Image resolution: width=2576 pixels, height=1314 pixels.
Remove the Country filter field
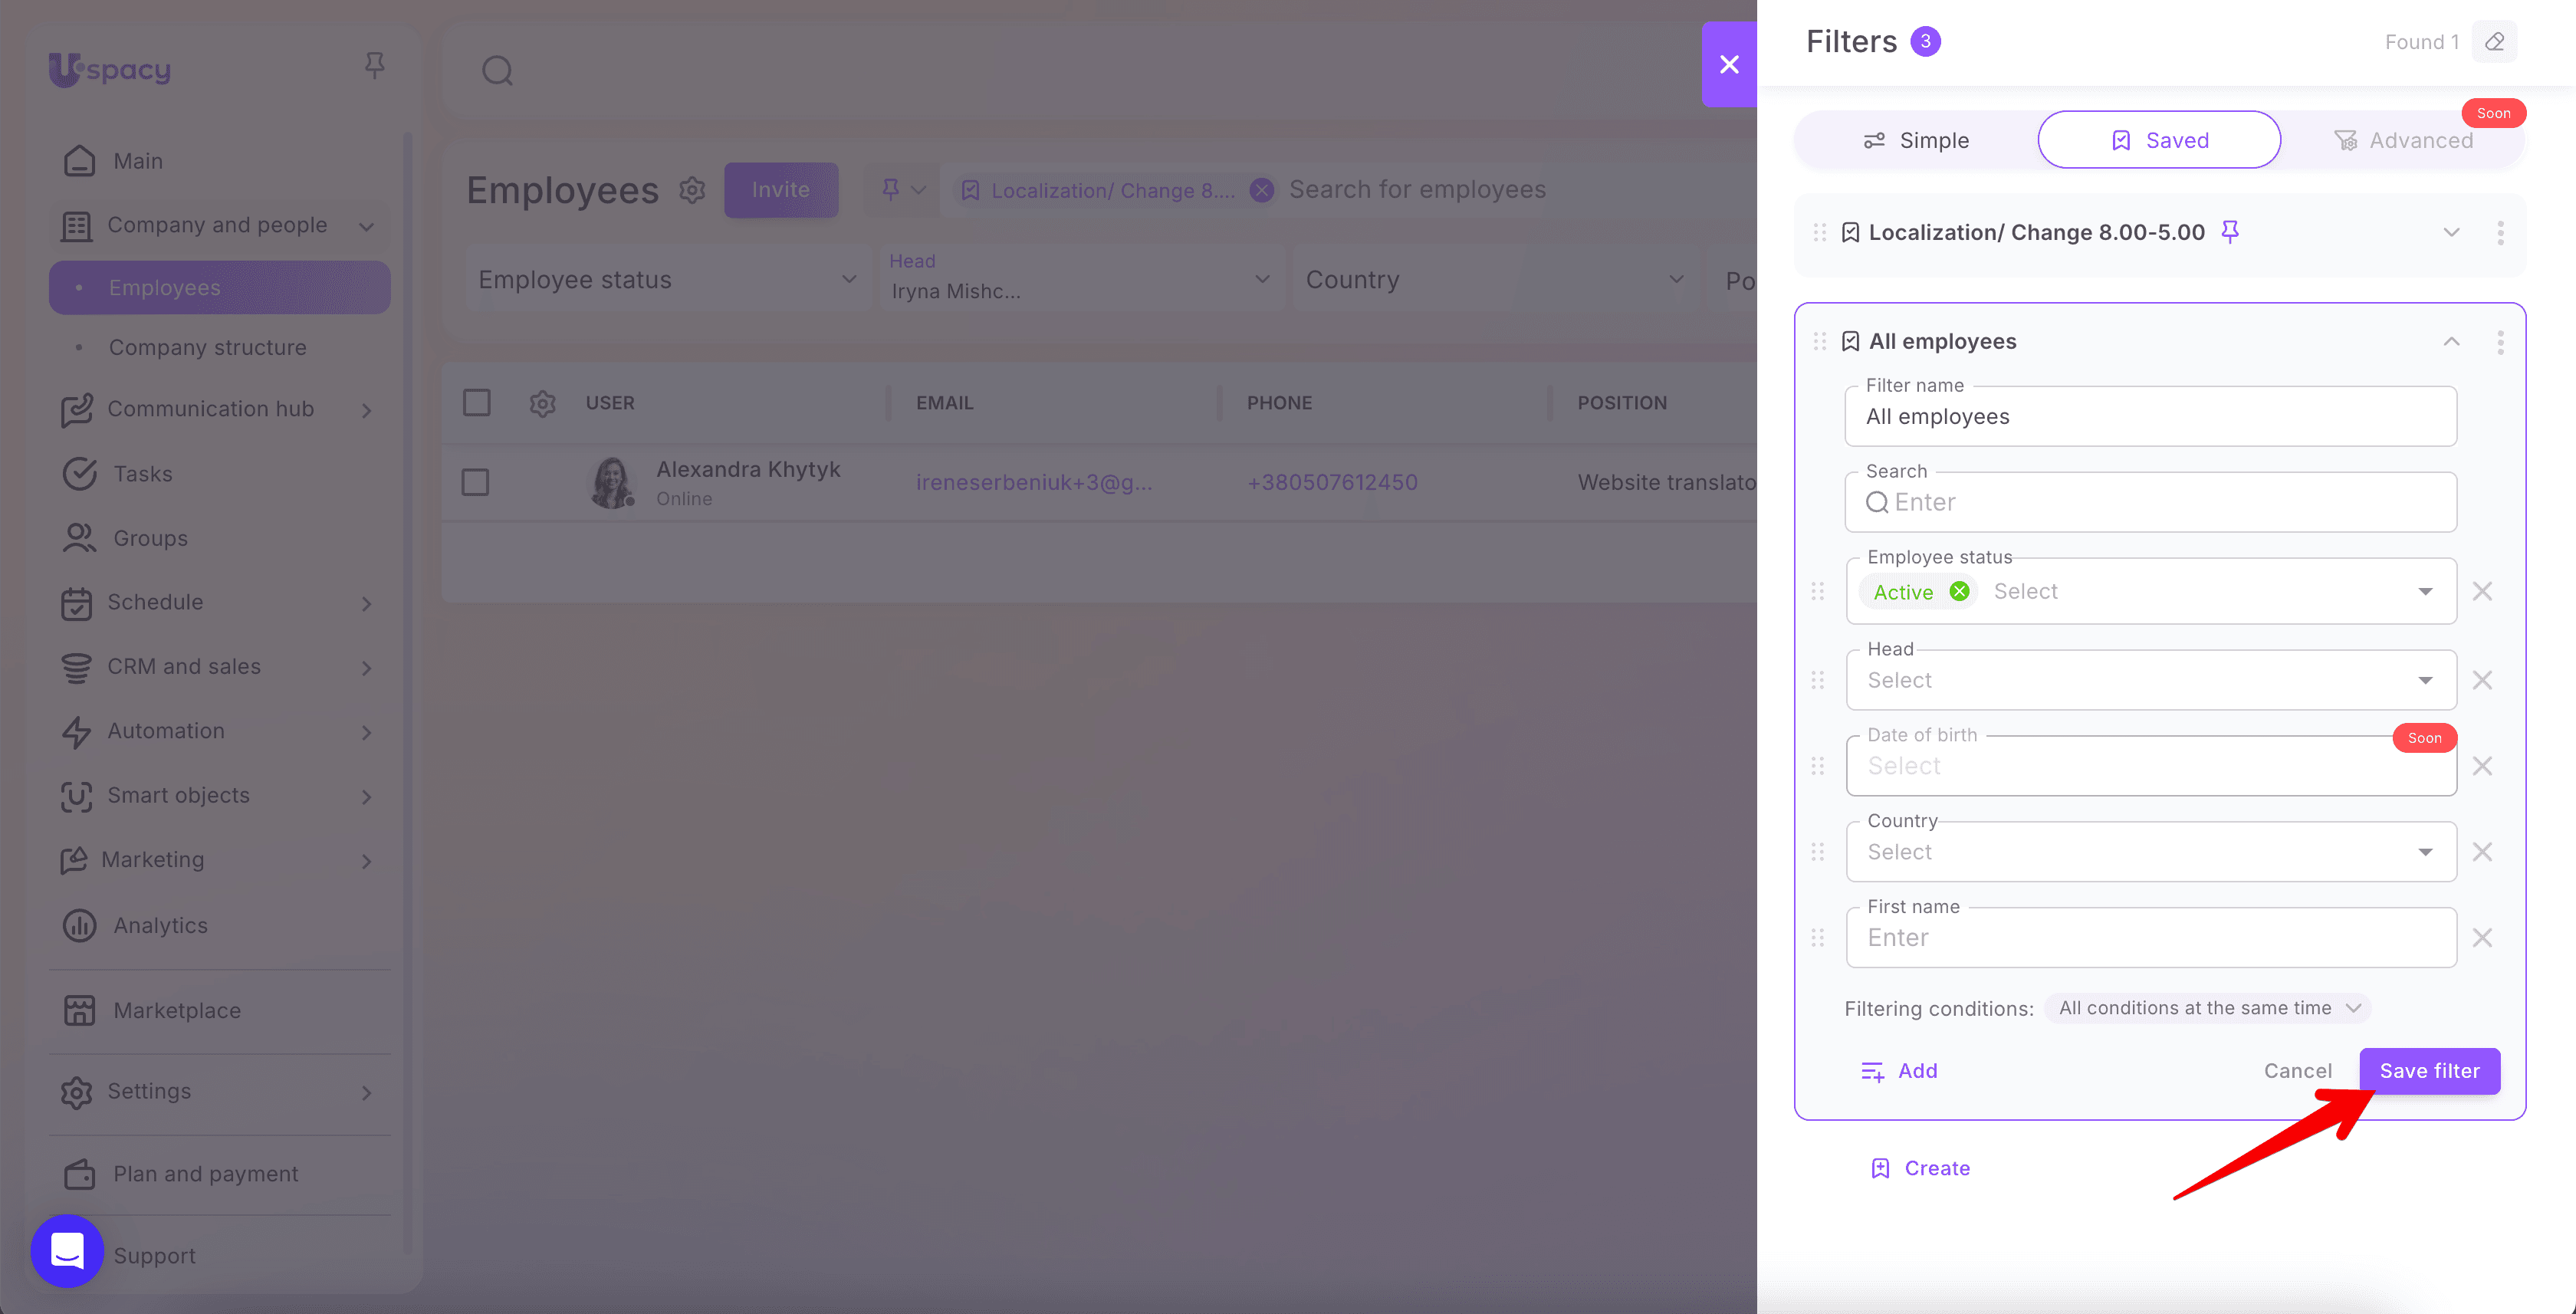pyautogui.click(x=2482, y=852)
